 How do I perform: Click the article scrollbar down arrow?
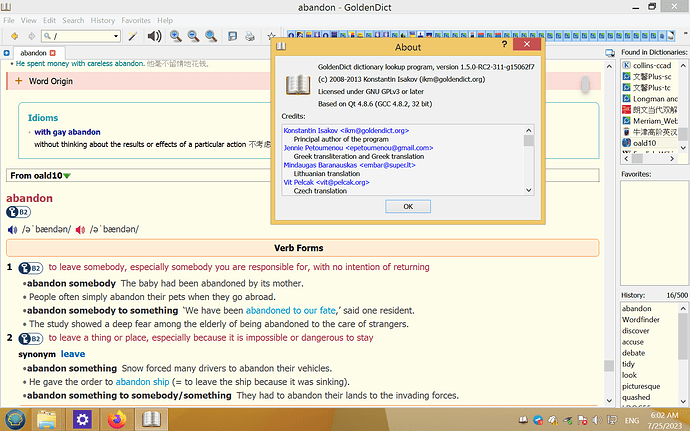coord(609,401)
